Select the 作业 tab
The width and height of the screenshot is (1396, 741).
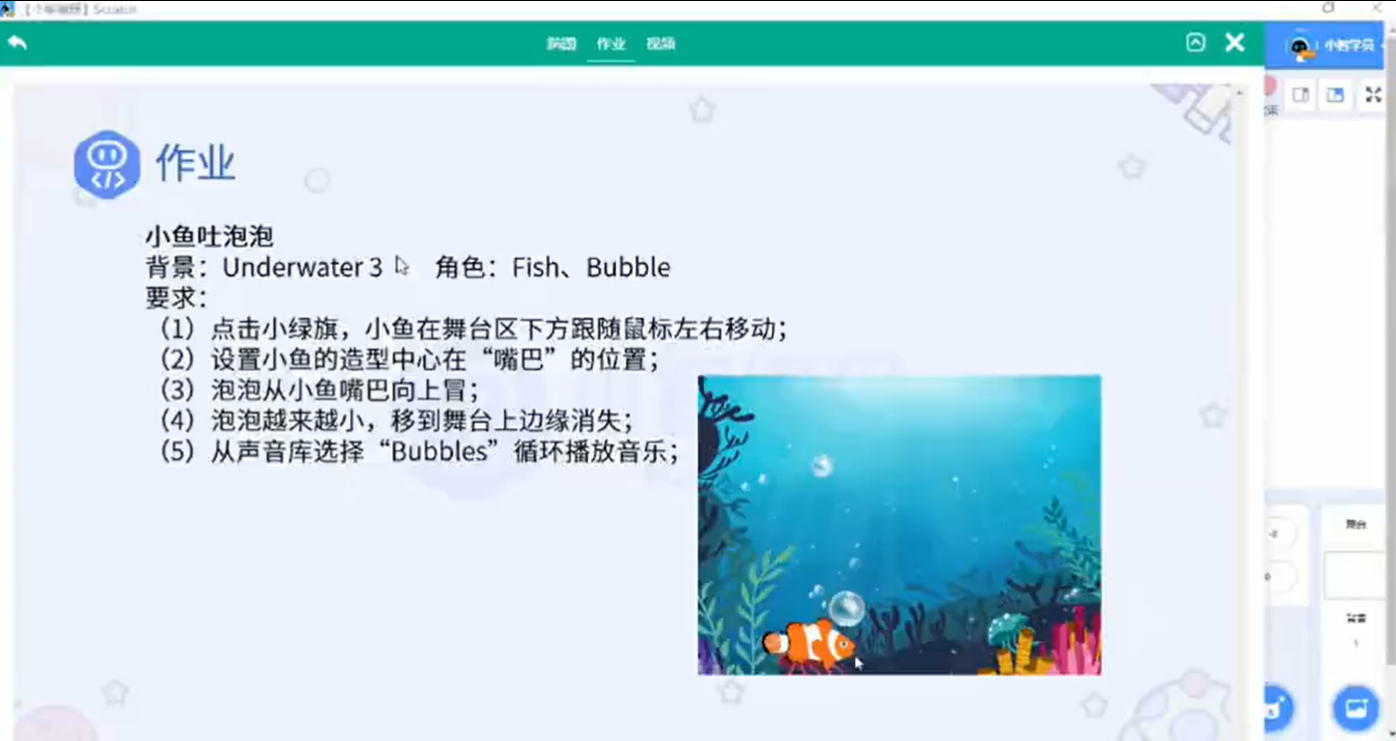611,43
